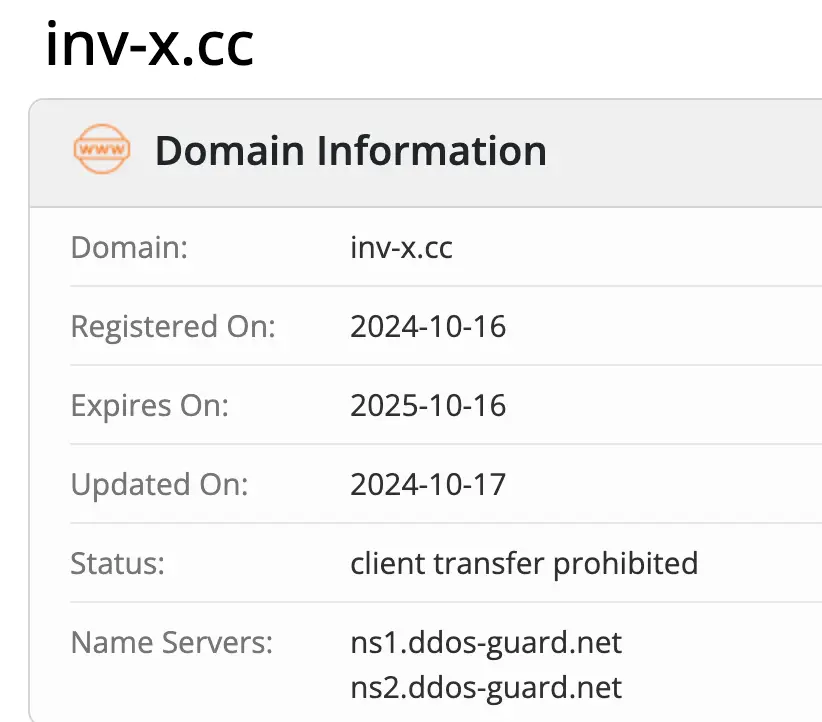
Task: Click the large inv-x.cc page title
Action: [149, 46]
